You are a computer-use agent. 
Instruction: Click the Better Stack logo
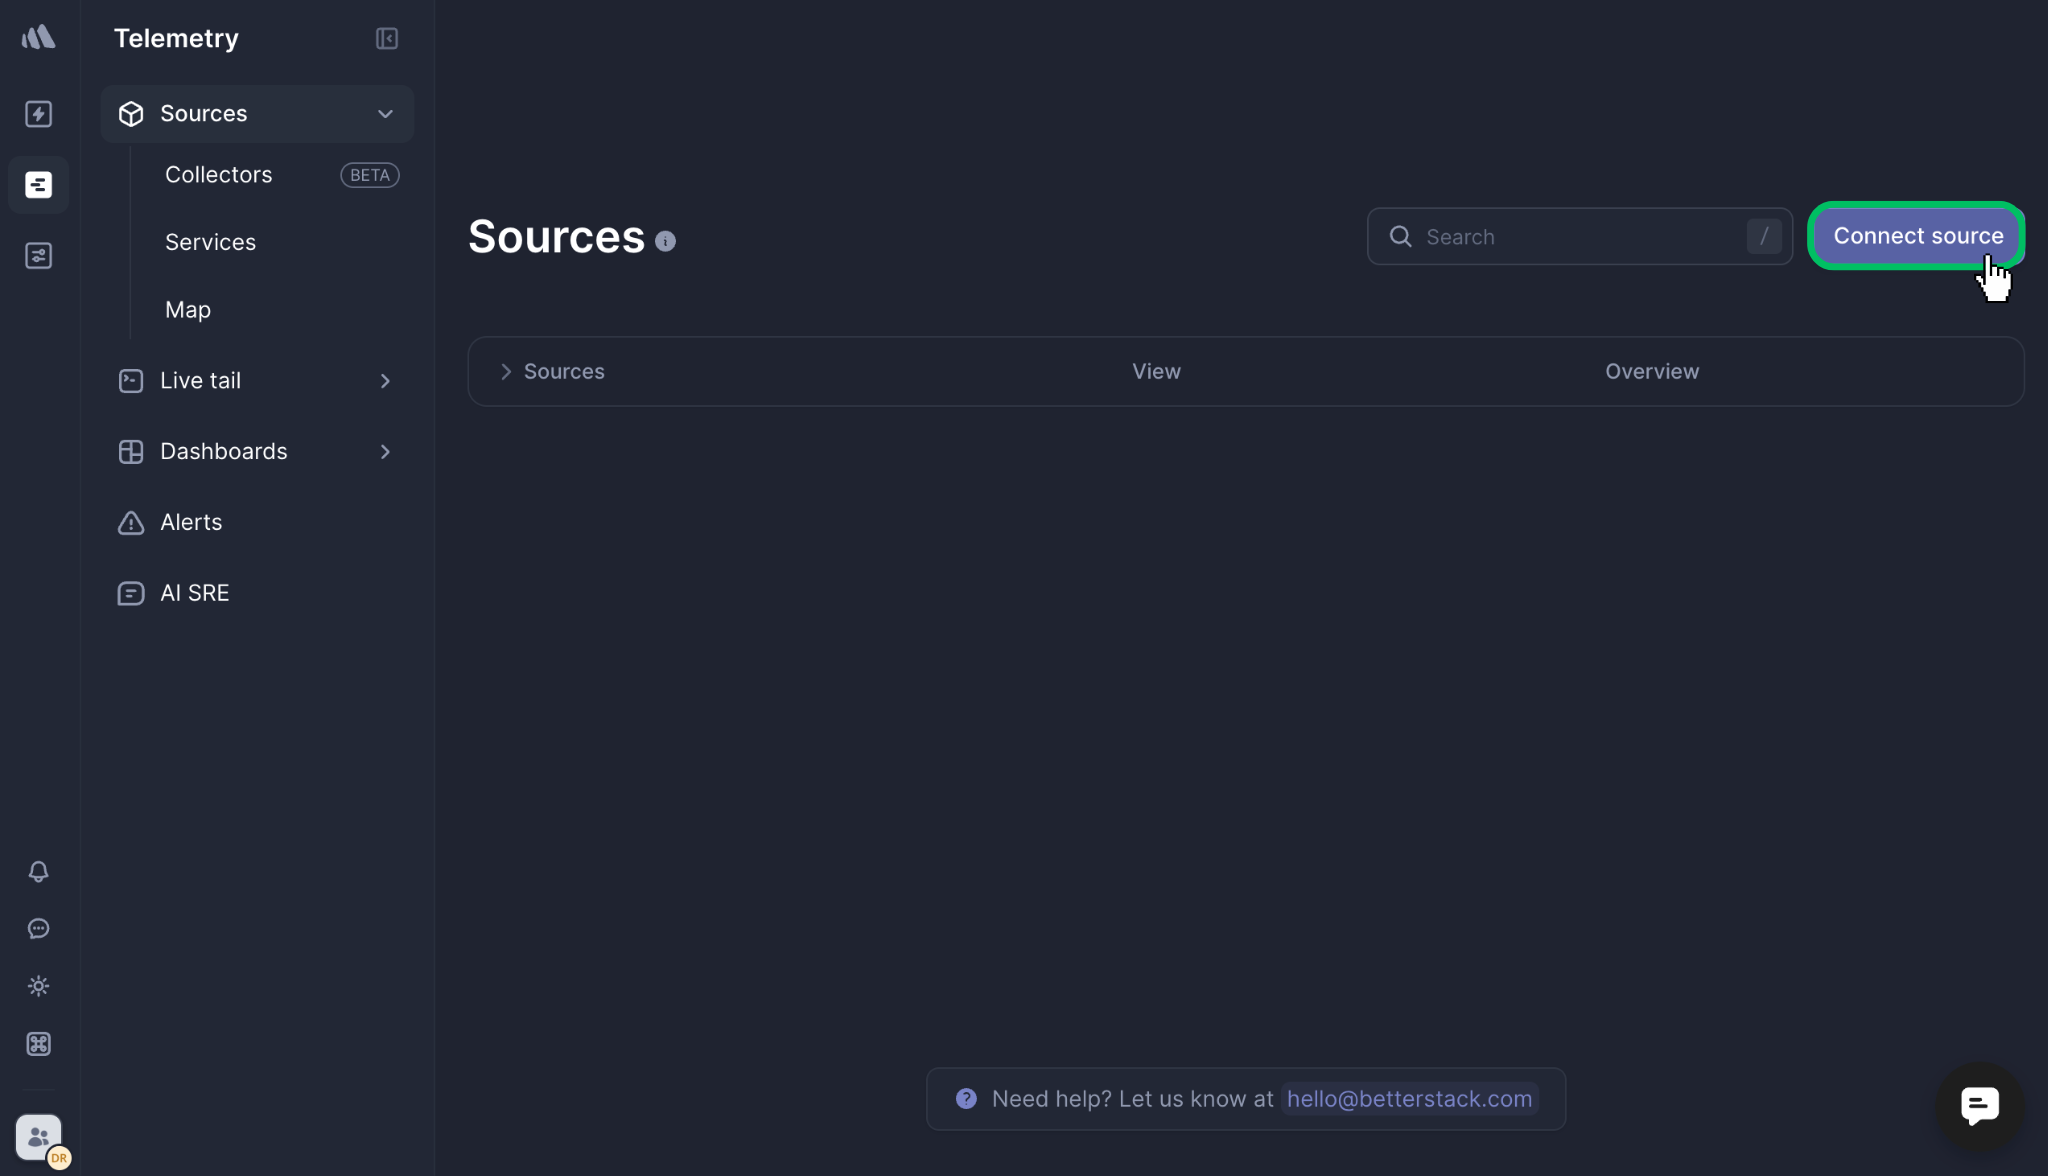[x=38, y=36]
